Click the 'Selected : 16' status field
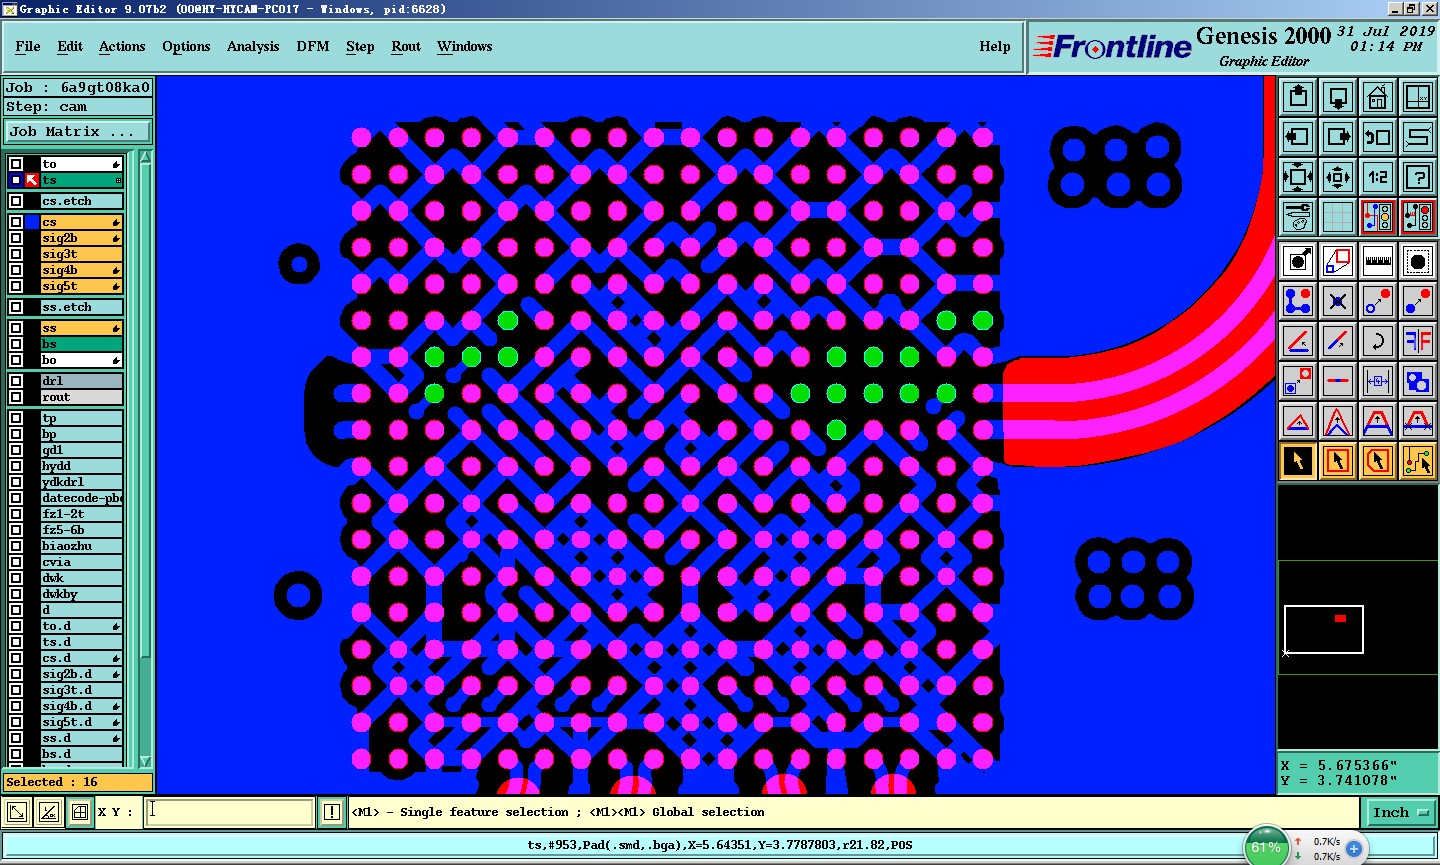Viewport: 1440px width, 865px height. coord(78,782)
